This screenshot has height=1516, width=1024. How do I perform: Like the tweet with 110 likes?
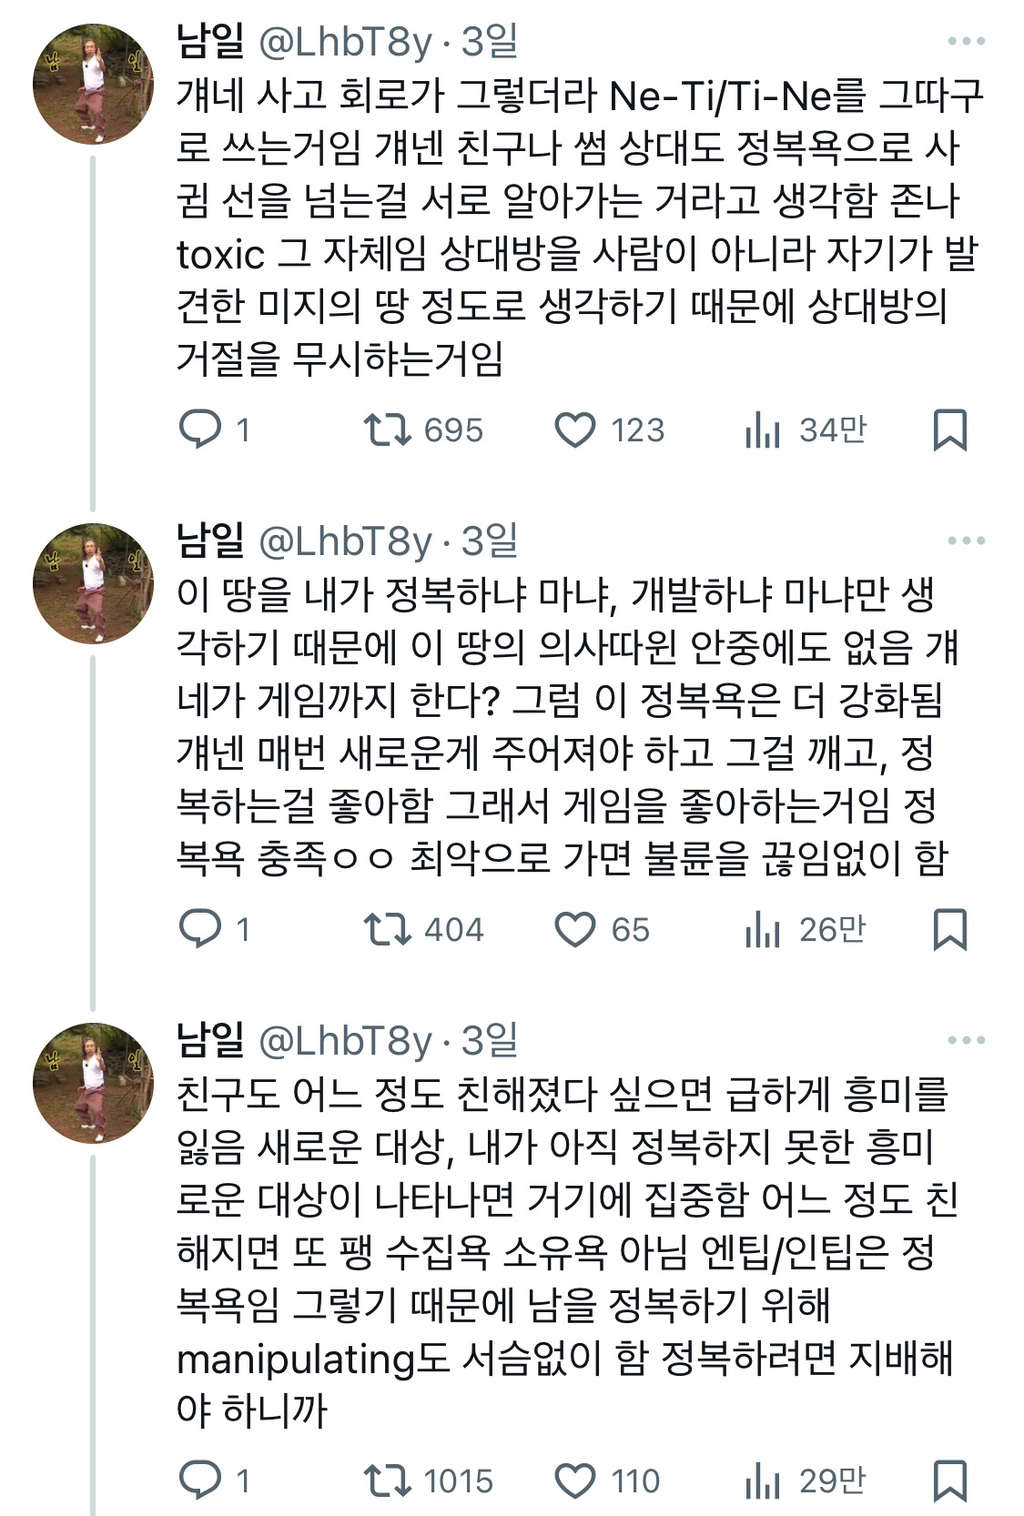(575, 1480)
